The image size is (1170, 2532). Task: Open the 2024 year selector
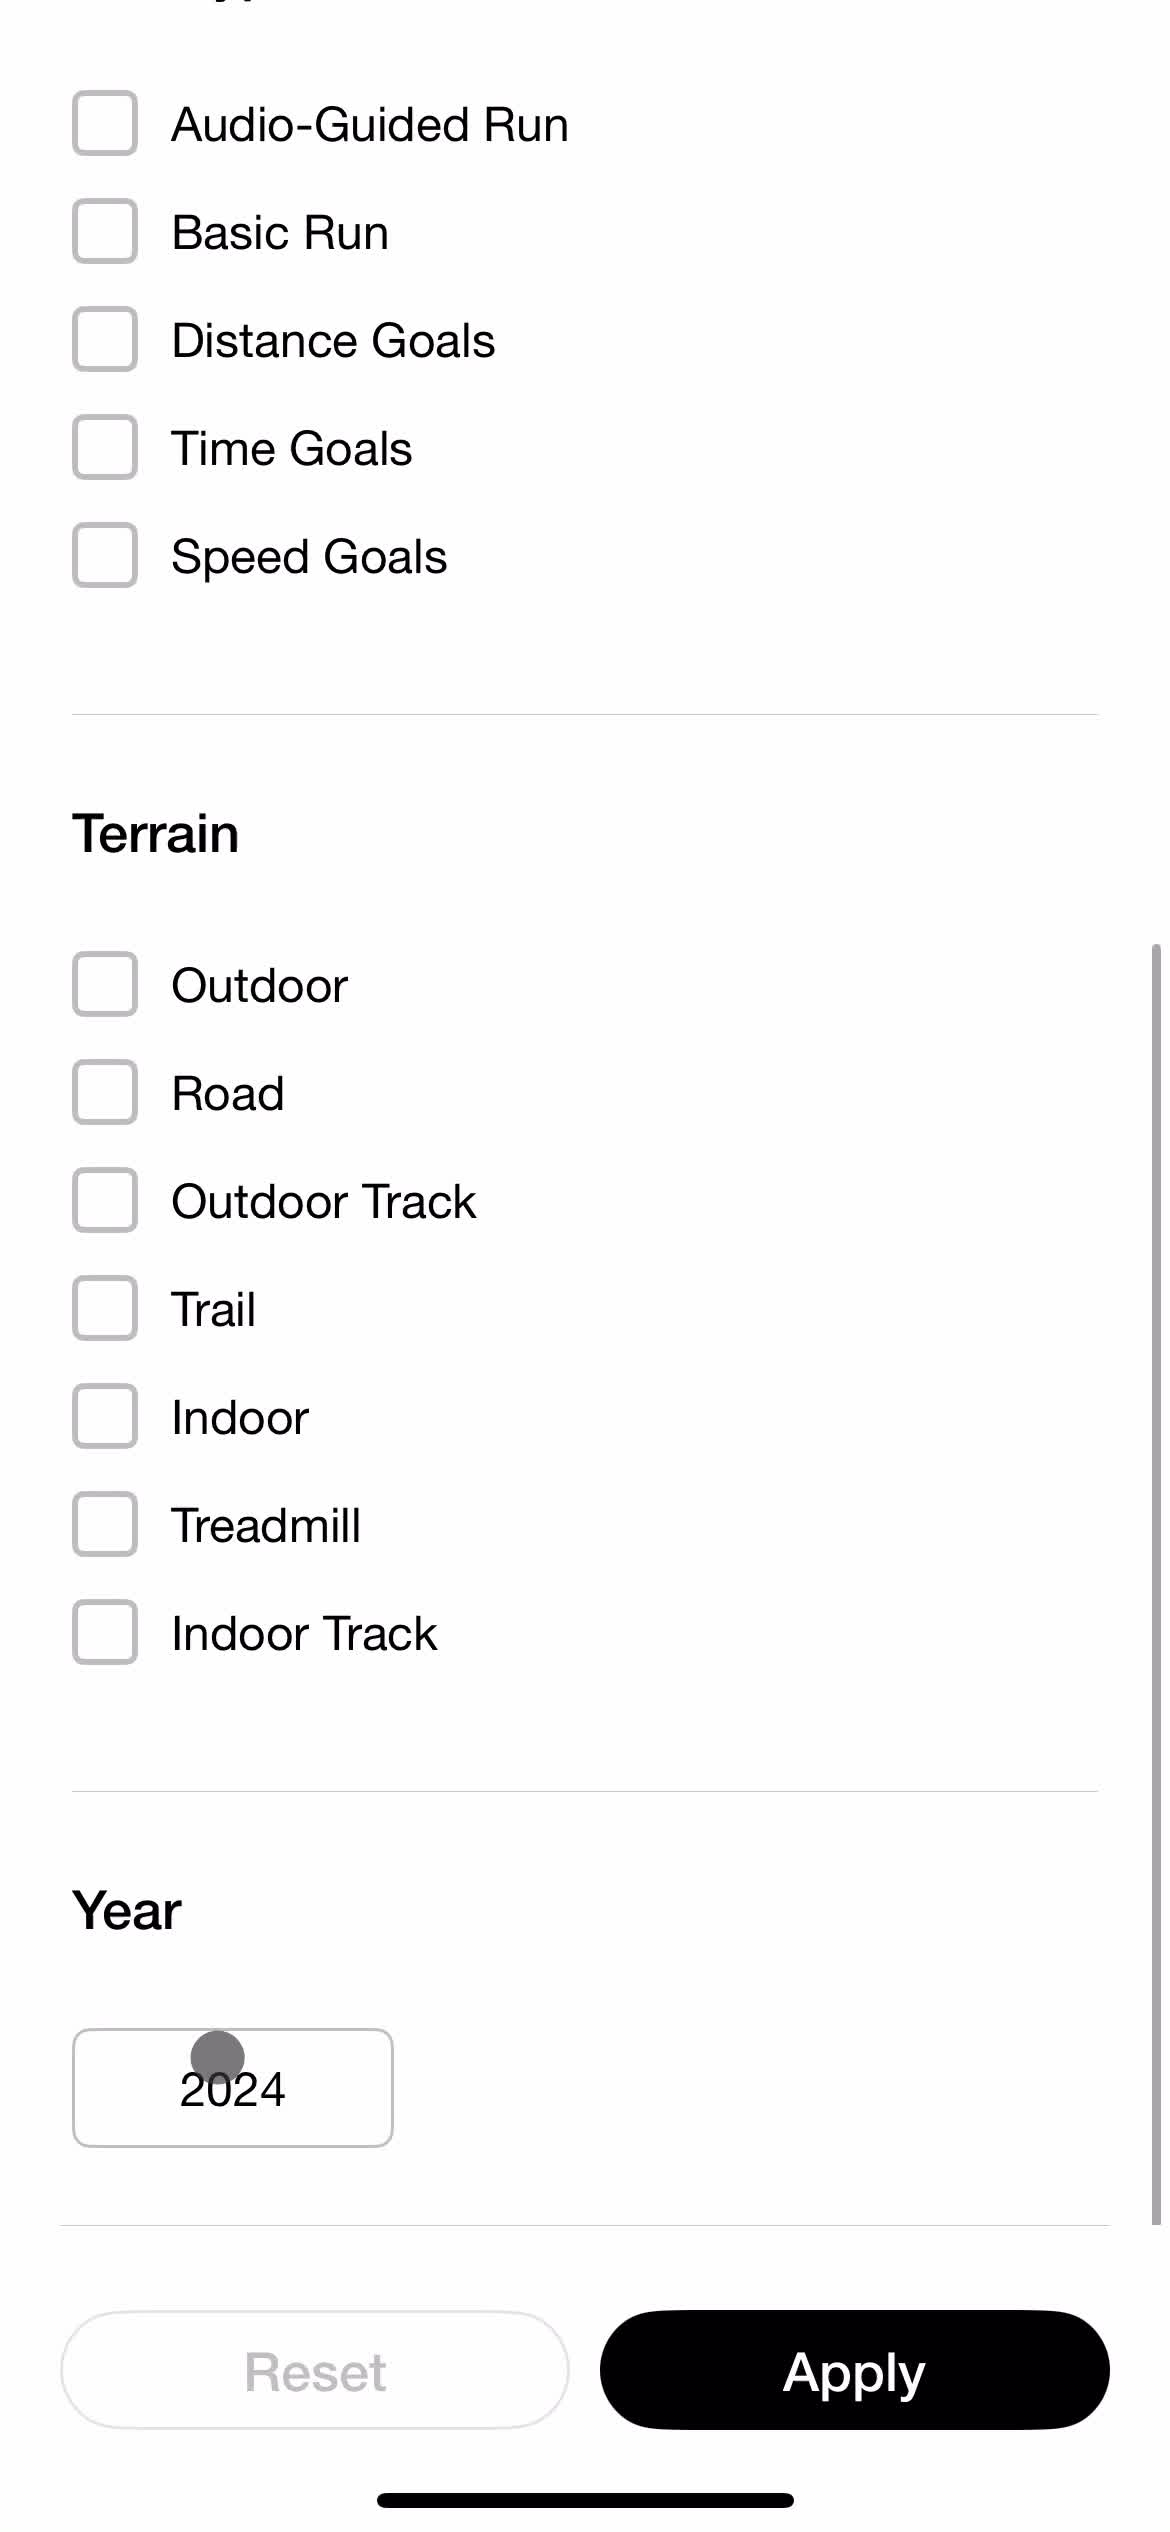[232, 2088]
